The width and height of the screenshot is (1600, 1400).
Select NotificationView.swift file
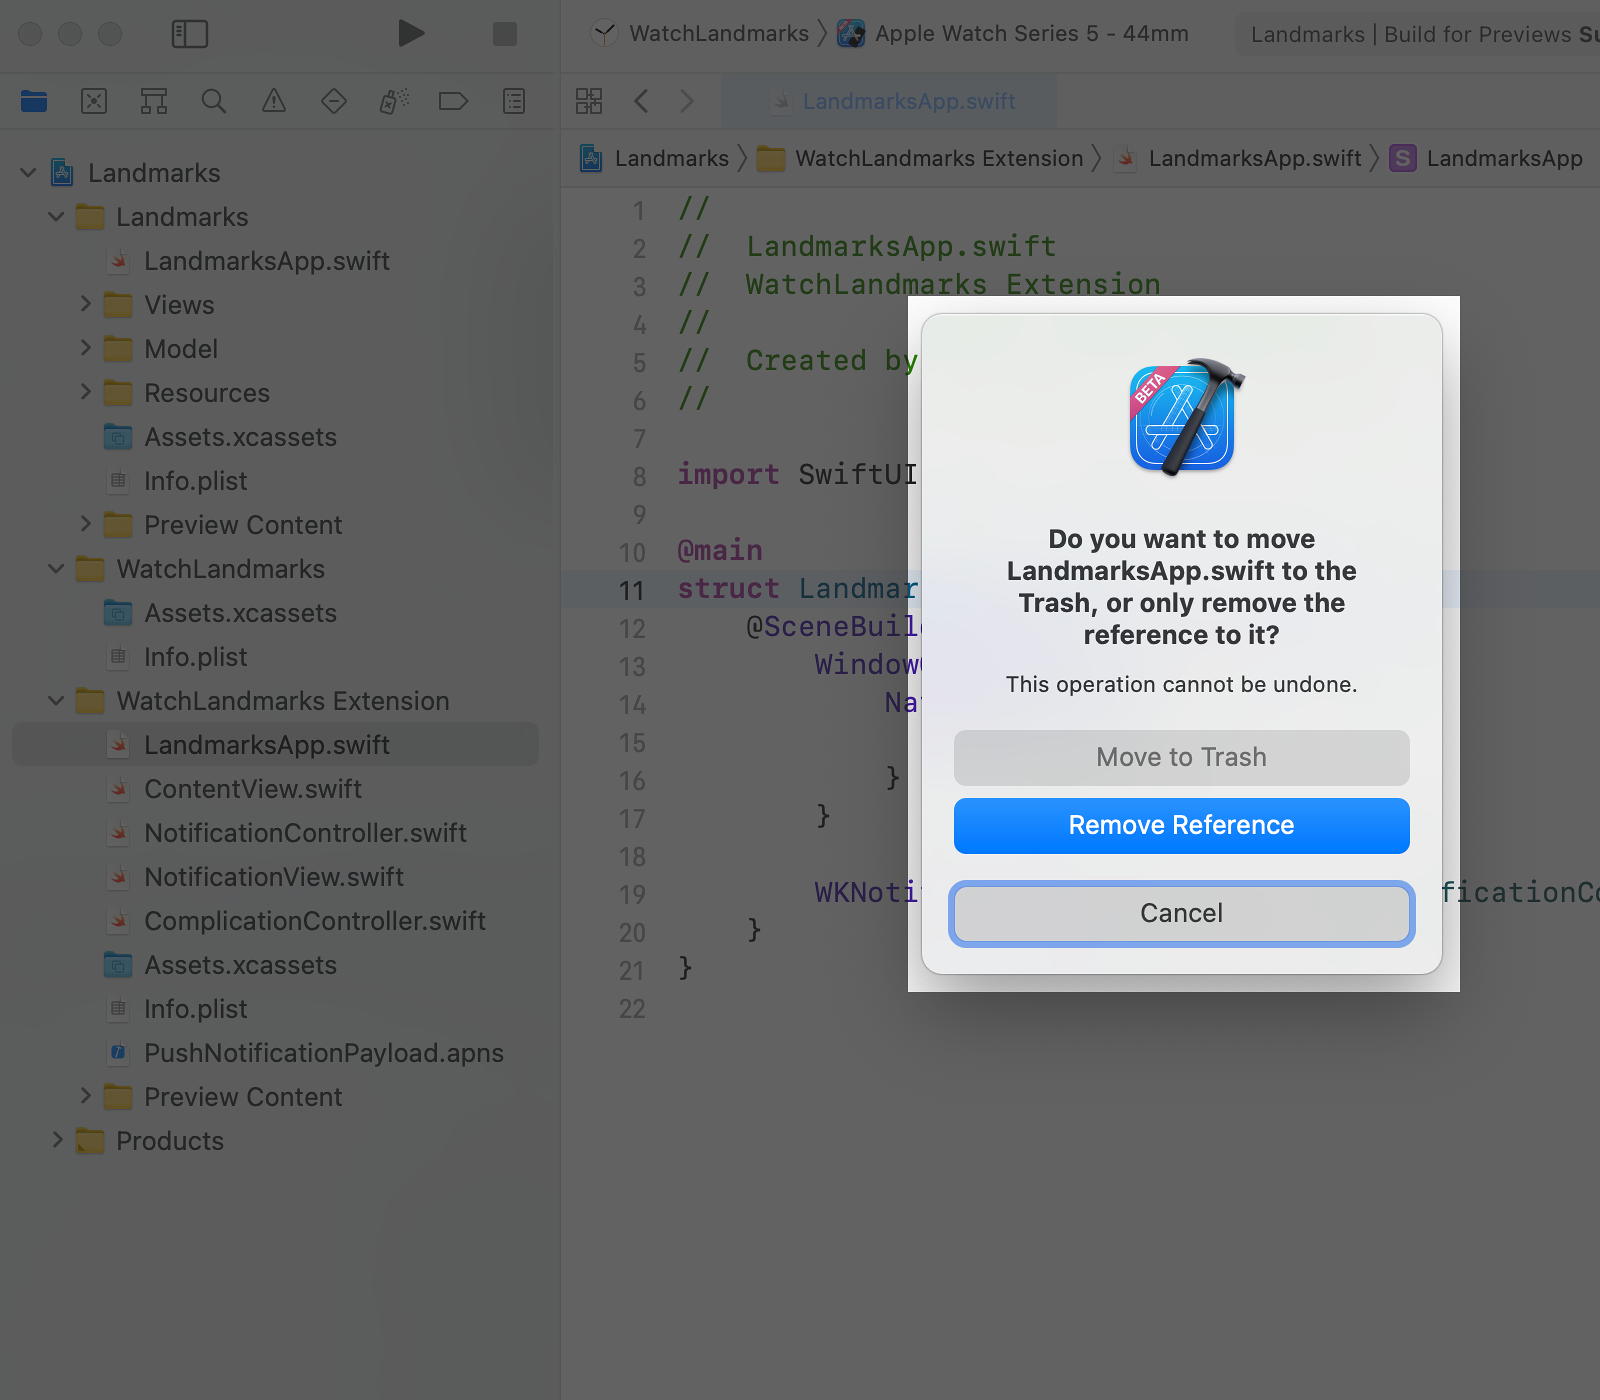(x=274, y=877)
